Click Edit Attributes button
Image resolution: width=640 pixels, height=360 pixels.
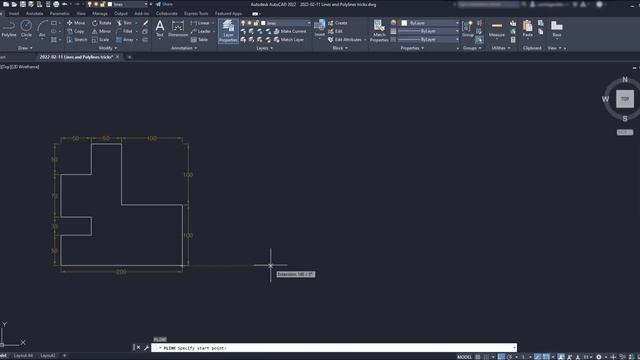(345, 40)
